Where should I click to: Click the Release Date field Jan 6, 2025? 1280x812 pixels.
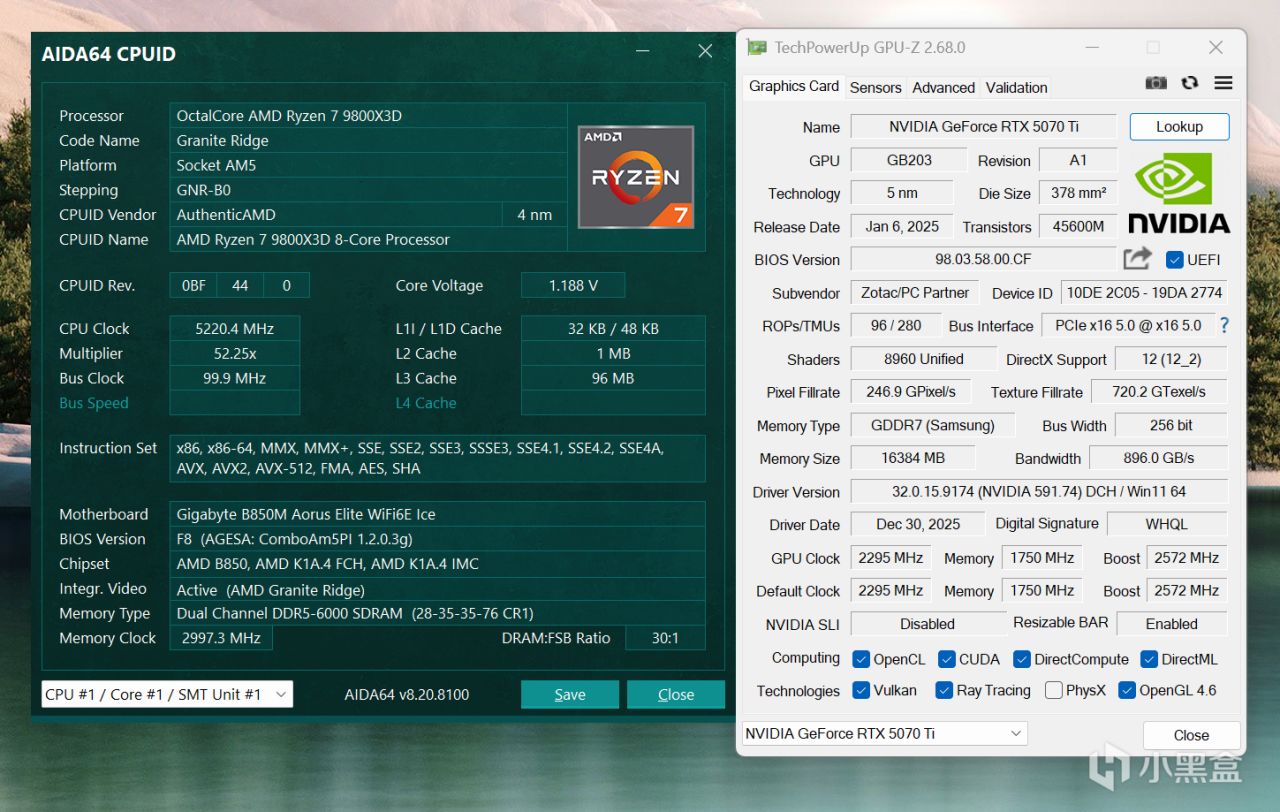point(902,226)
